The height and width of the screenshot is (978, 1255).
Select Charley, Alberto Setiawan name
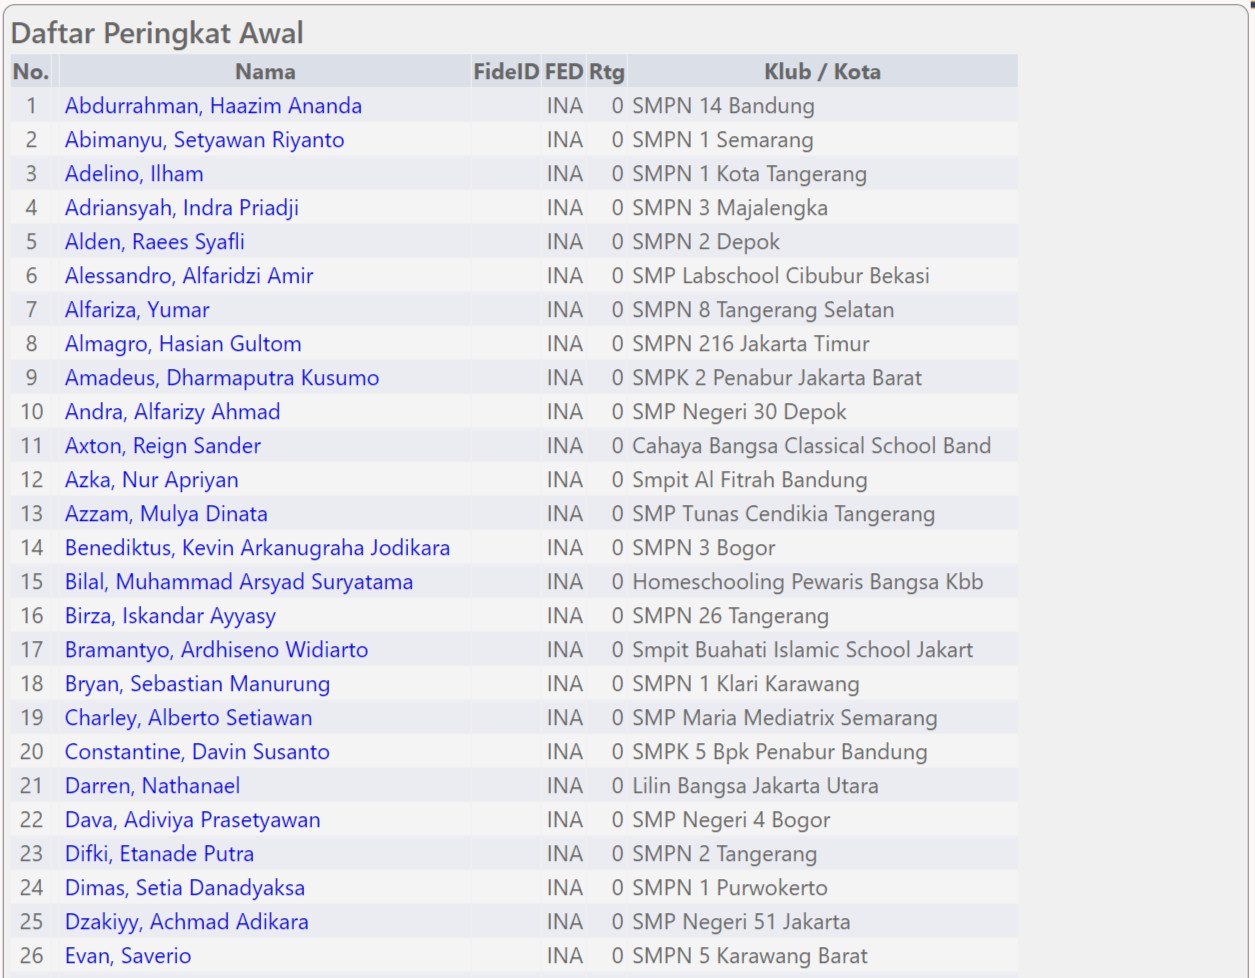click(188, 718)
